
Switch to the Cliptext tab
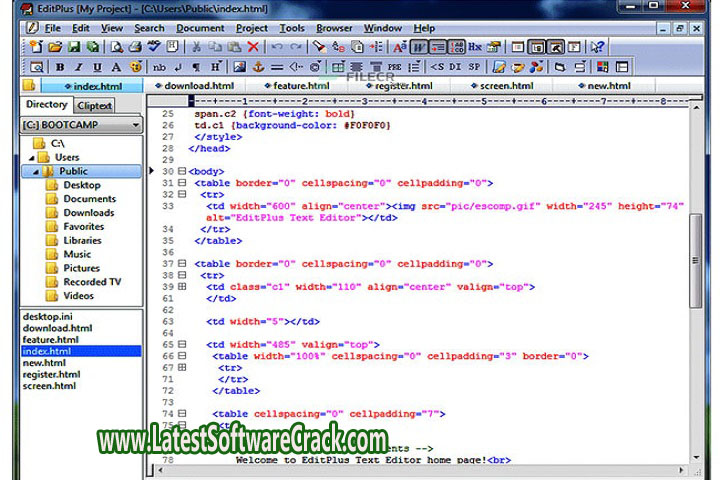[x=94, y=105]
